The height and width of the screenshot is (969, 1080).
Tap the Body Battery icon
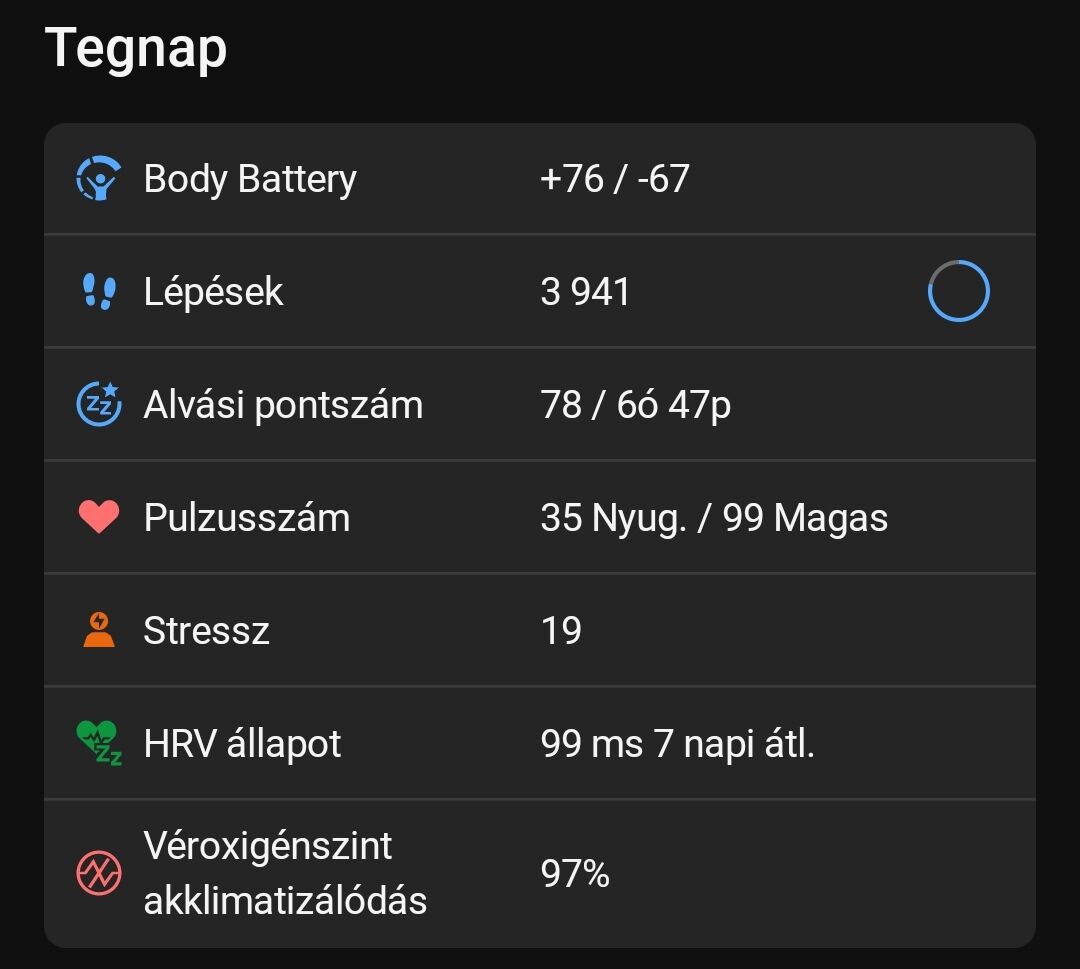[98, 178]
